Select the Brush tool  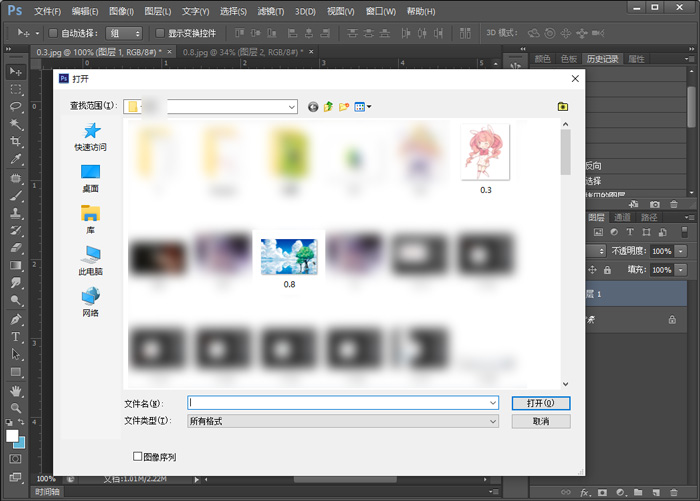pyautogui.click(x=16, y=196)
